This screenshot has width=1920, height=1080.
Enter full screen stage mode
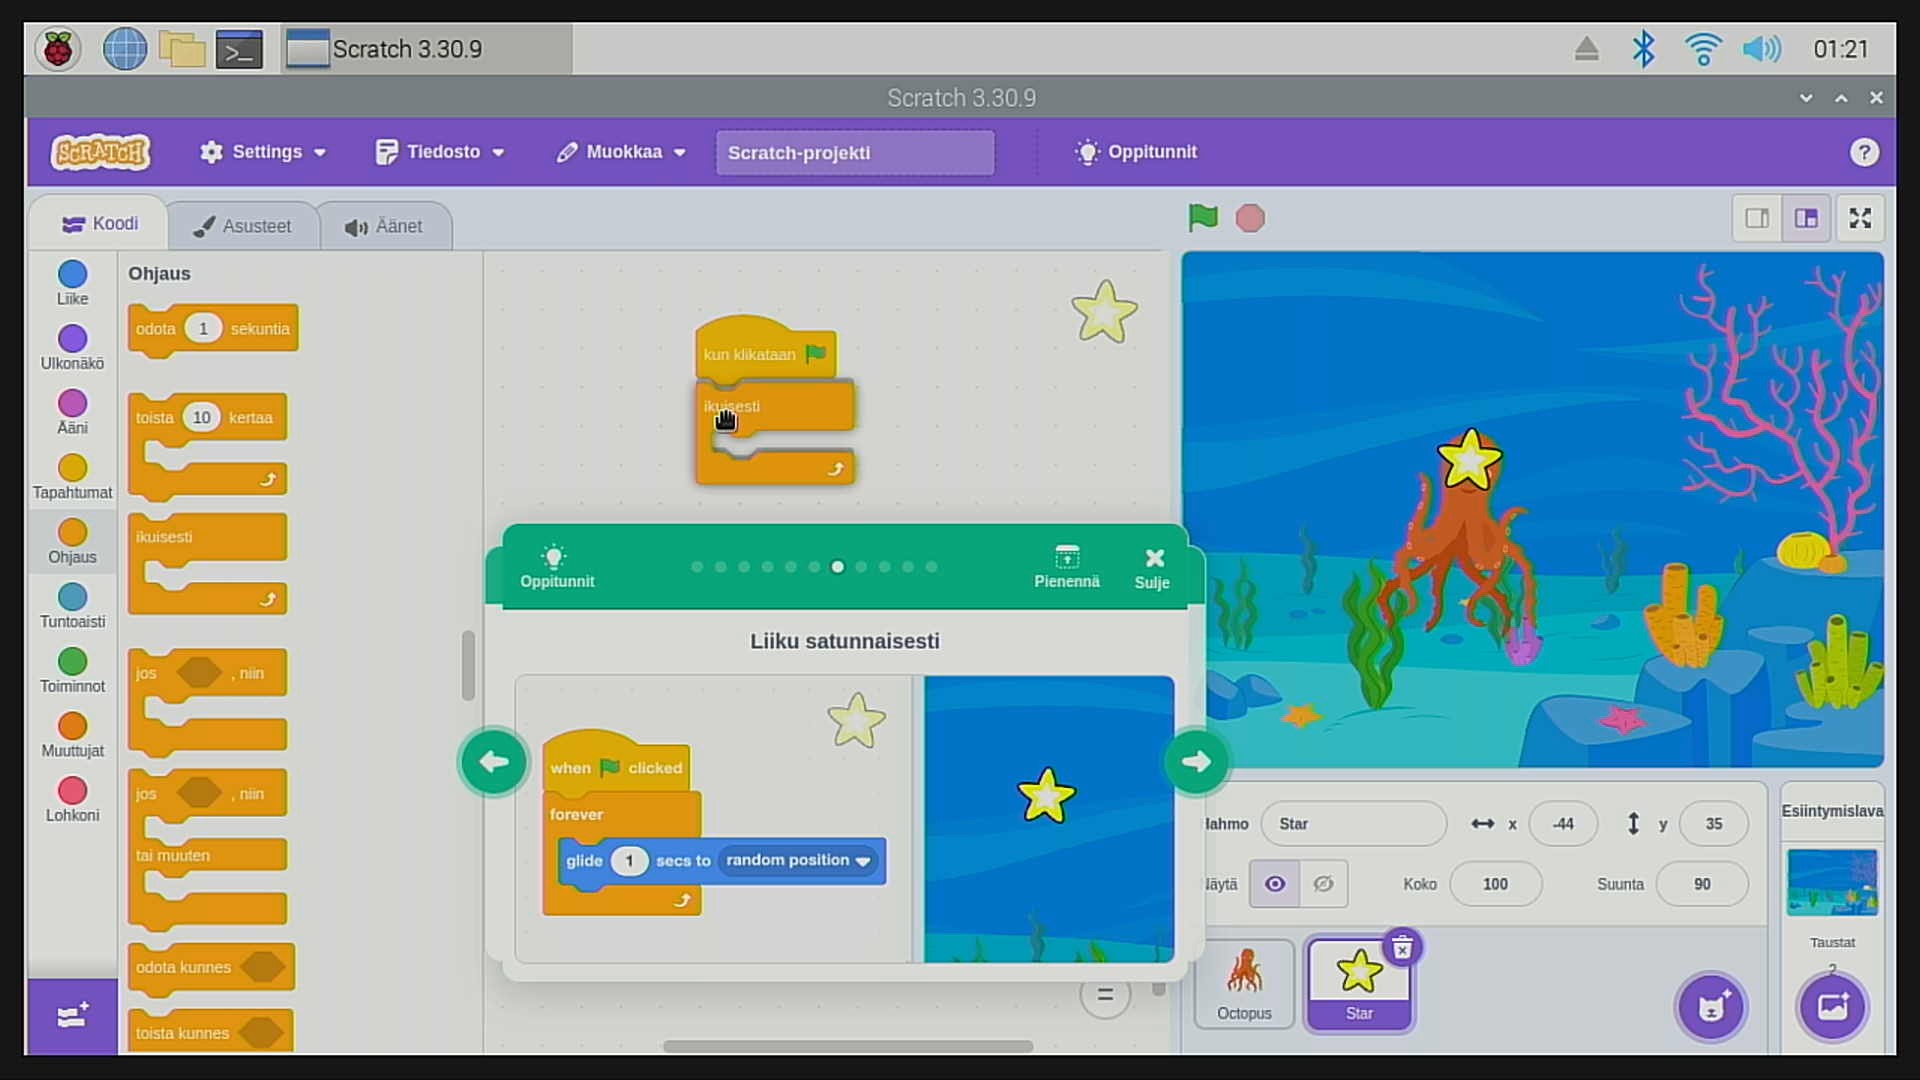(1860, 218)
